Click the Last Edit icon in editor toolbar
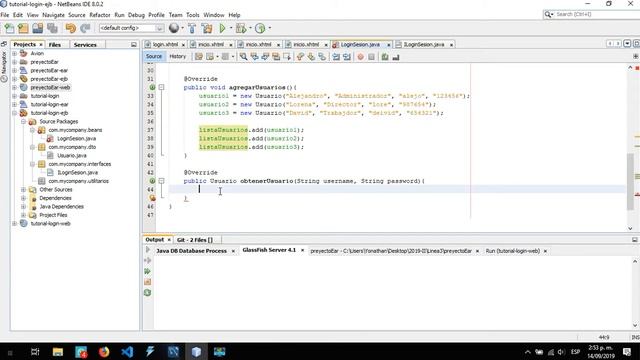 click(x=198, y=57)
